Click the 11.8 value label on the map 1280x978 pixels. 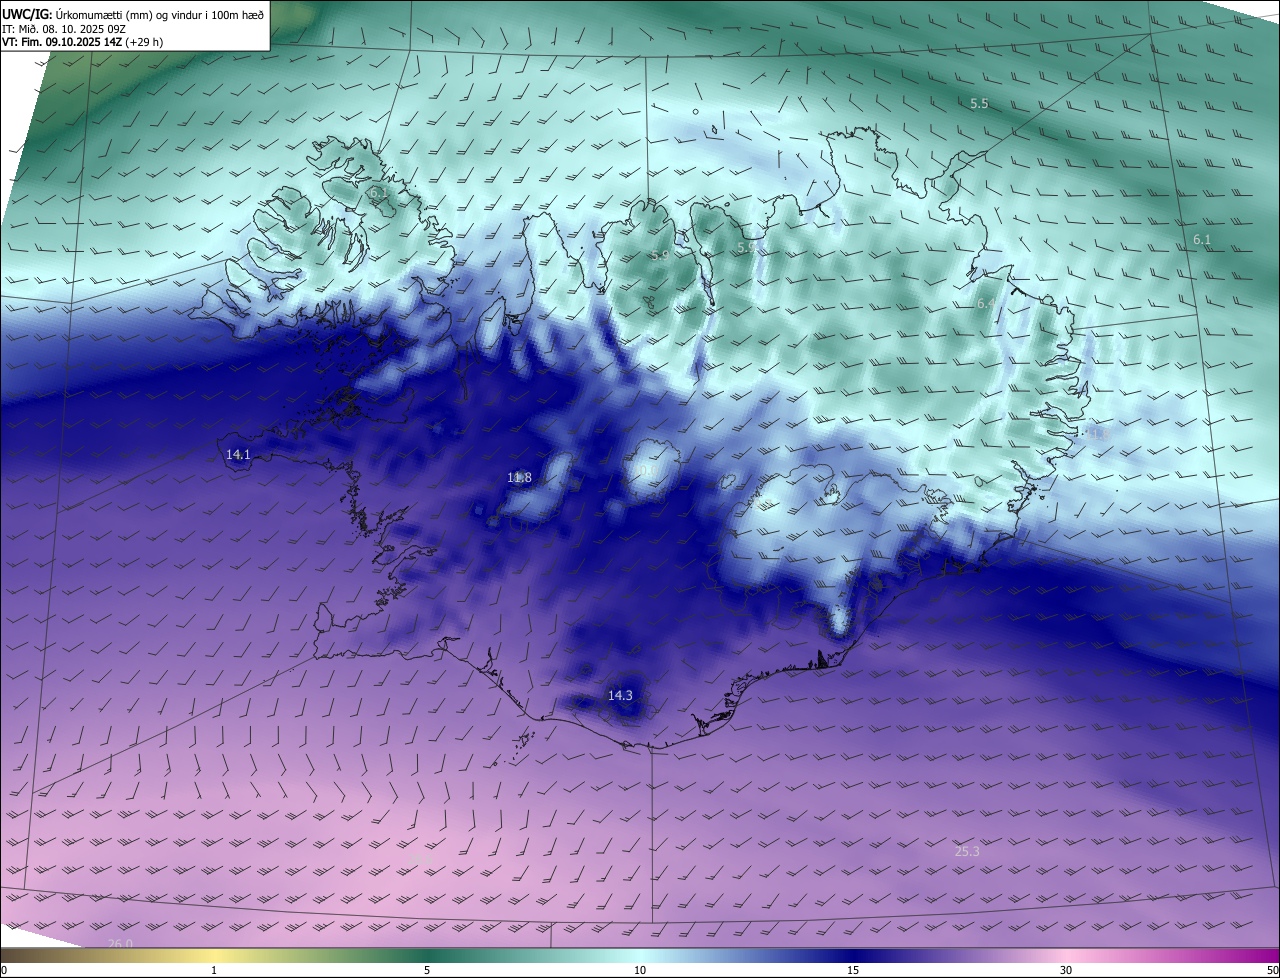(519, 478)
